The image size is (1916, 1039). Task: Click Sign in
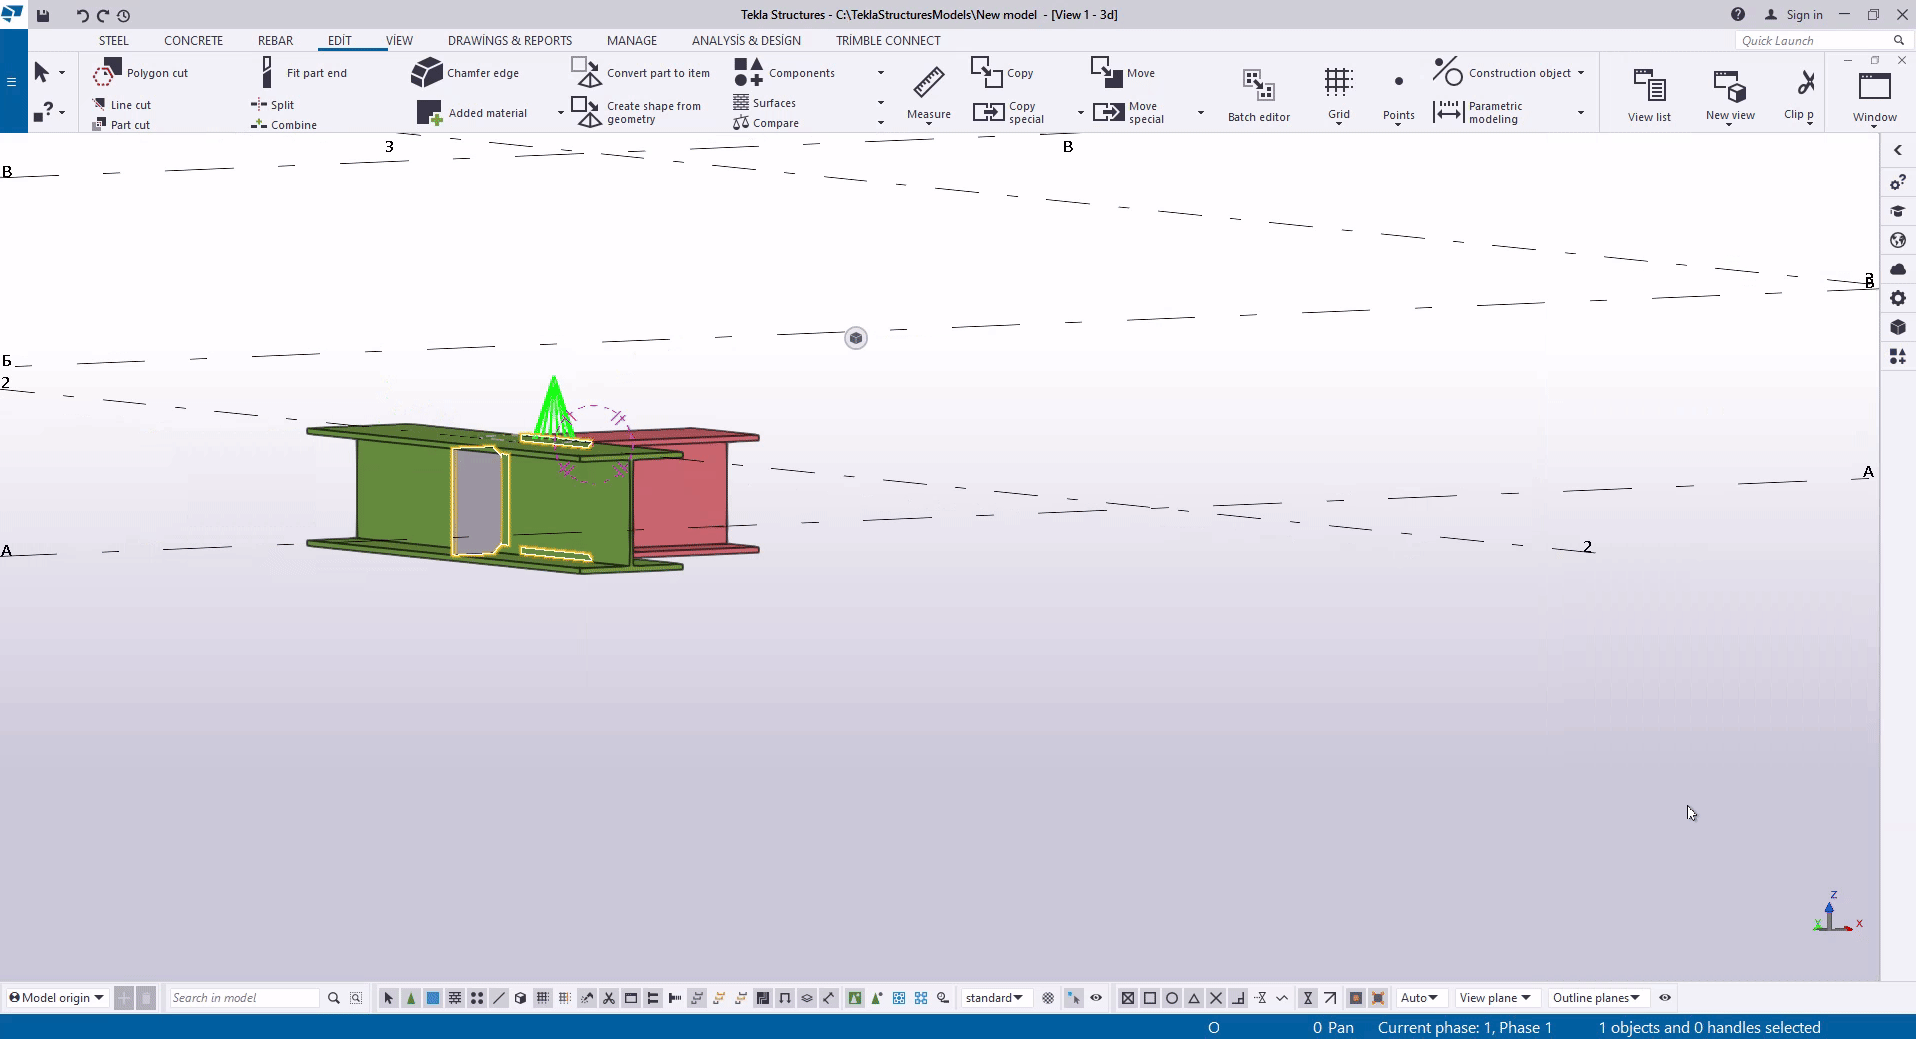point(1794,15)
